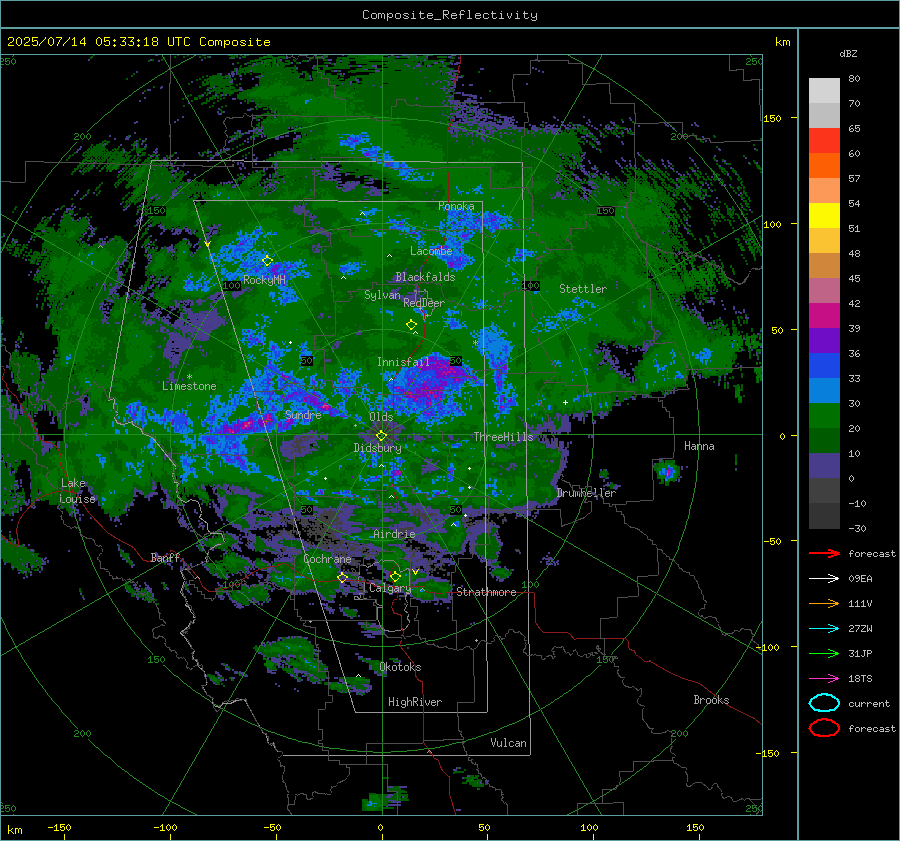Click the red forecast ellipse legend icon
Image resolution: width=900 pixels, height=841 pixels.
[824, 728]
